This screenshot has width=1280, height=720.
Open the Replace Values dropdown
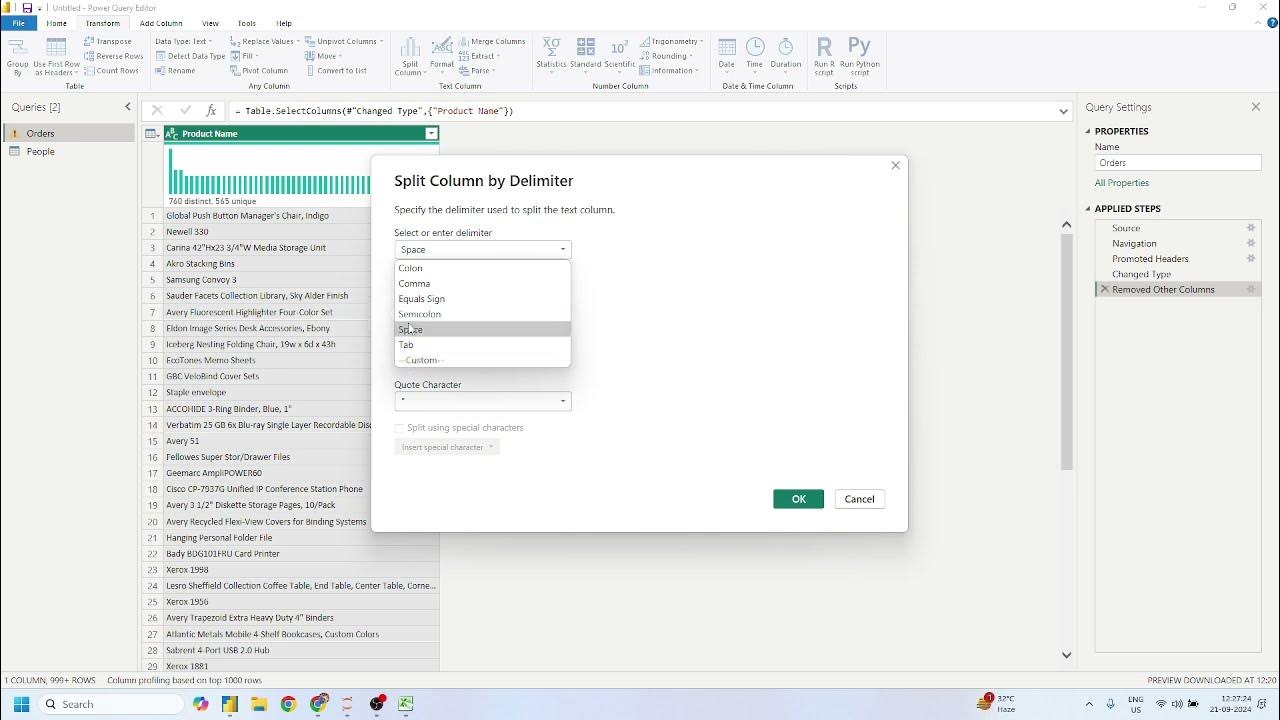264,41
